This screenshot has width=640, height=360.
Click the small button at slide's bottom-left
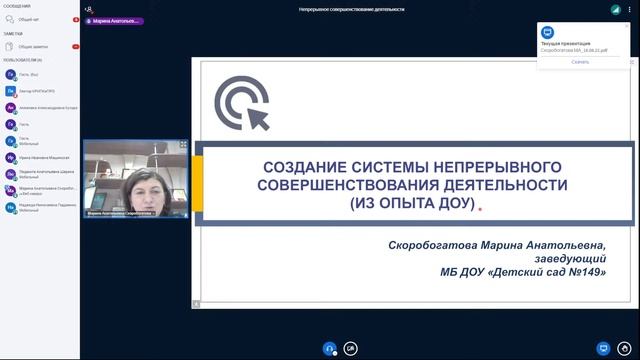point(196,304)
